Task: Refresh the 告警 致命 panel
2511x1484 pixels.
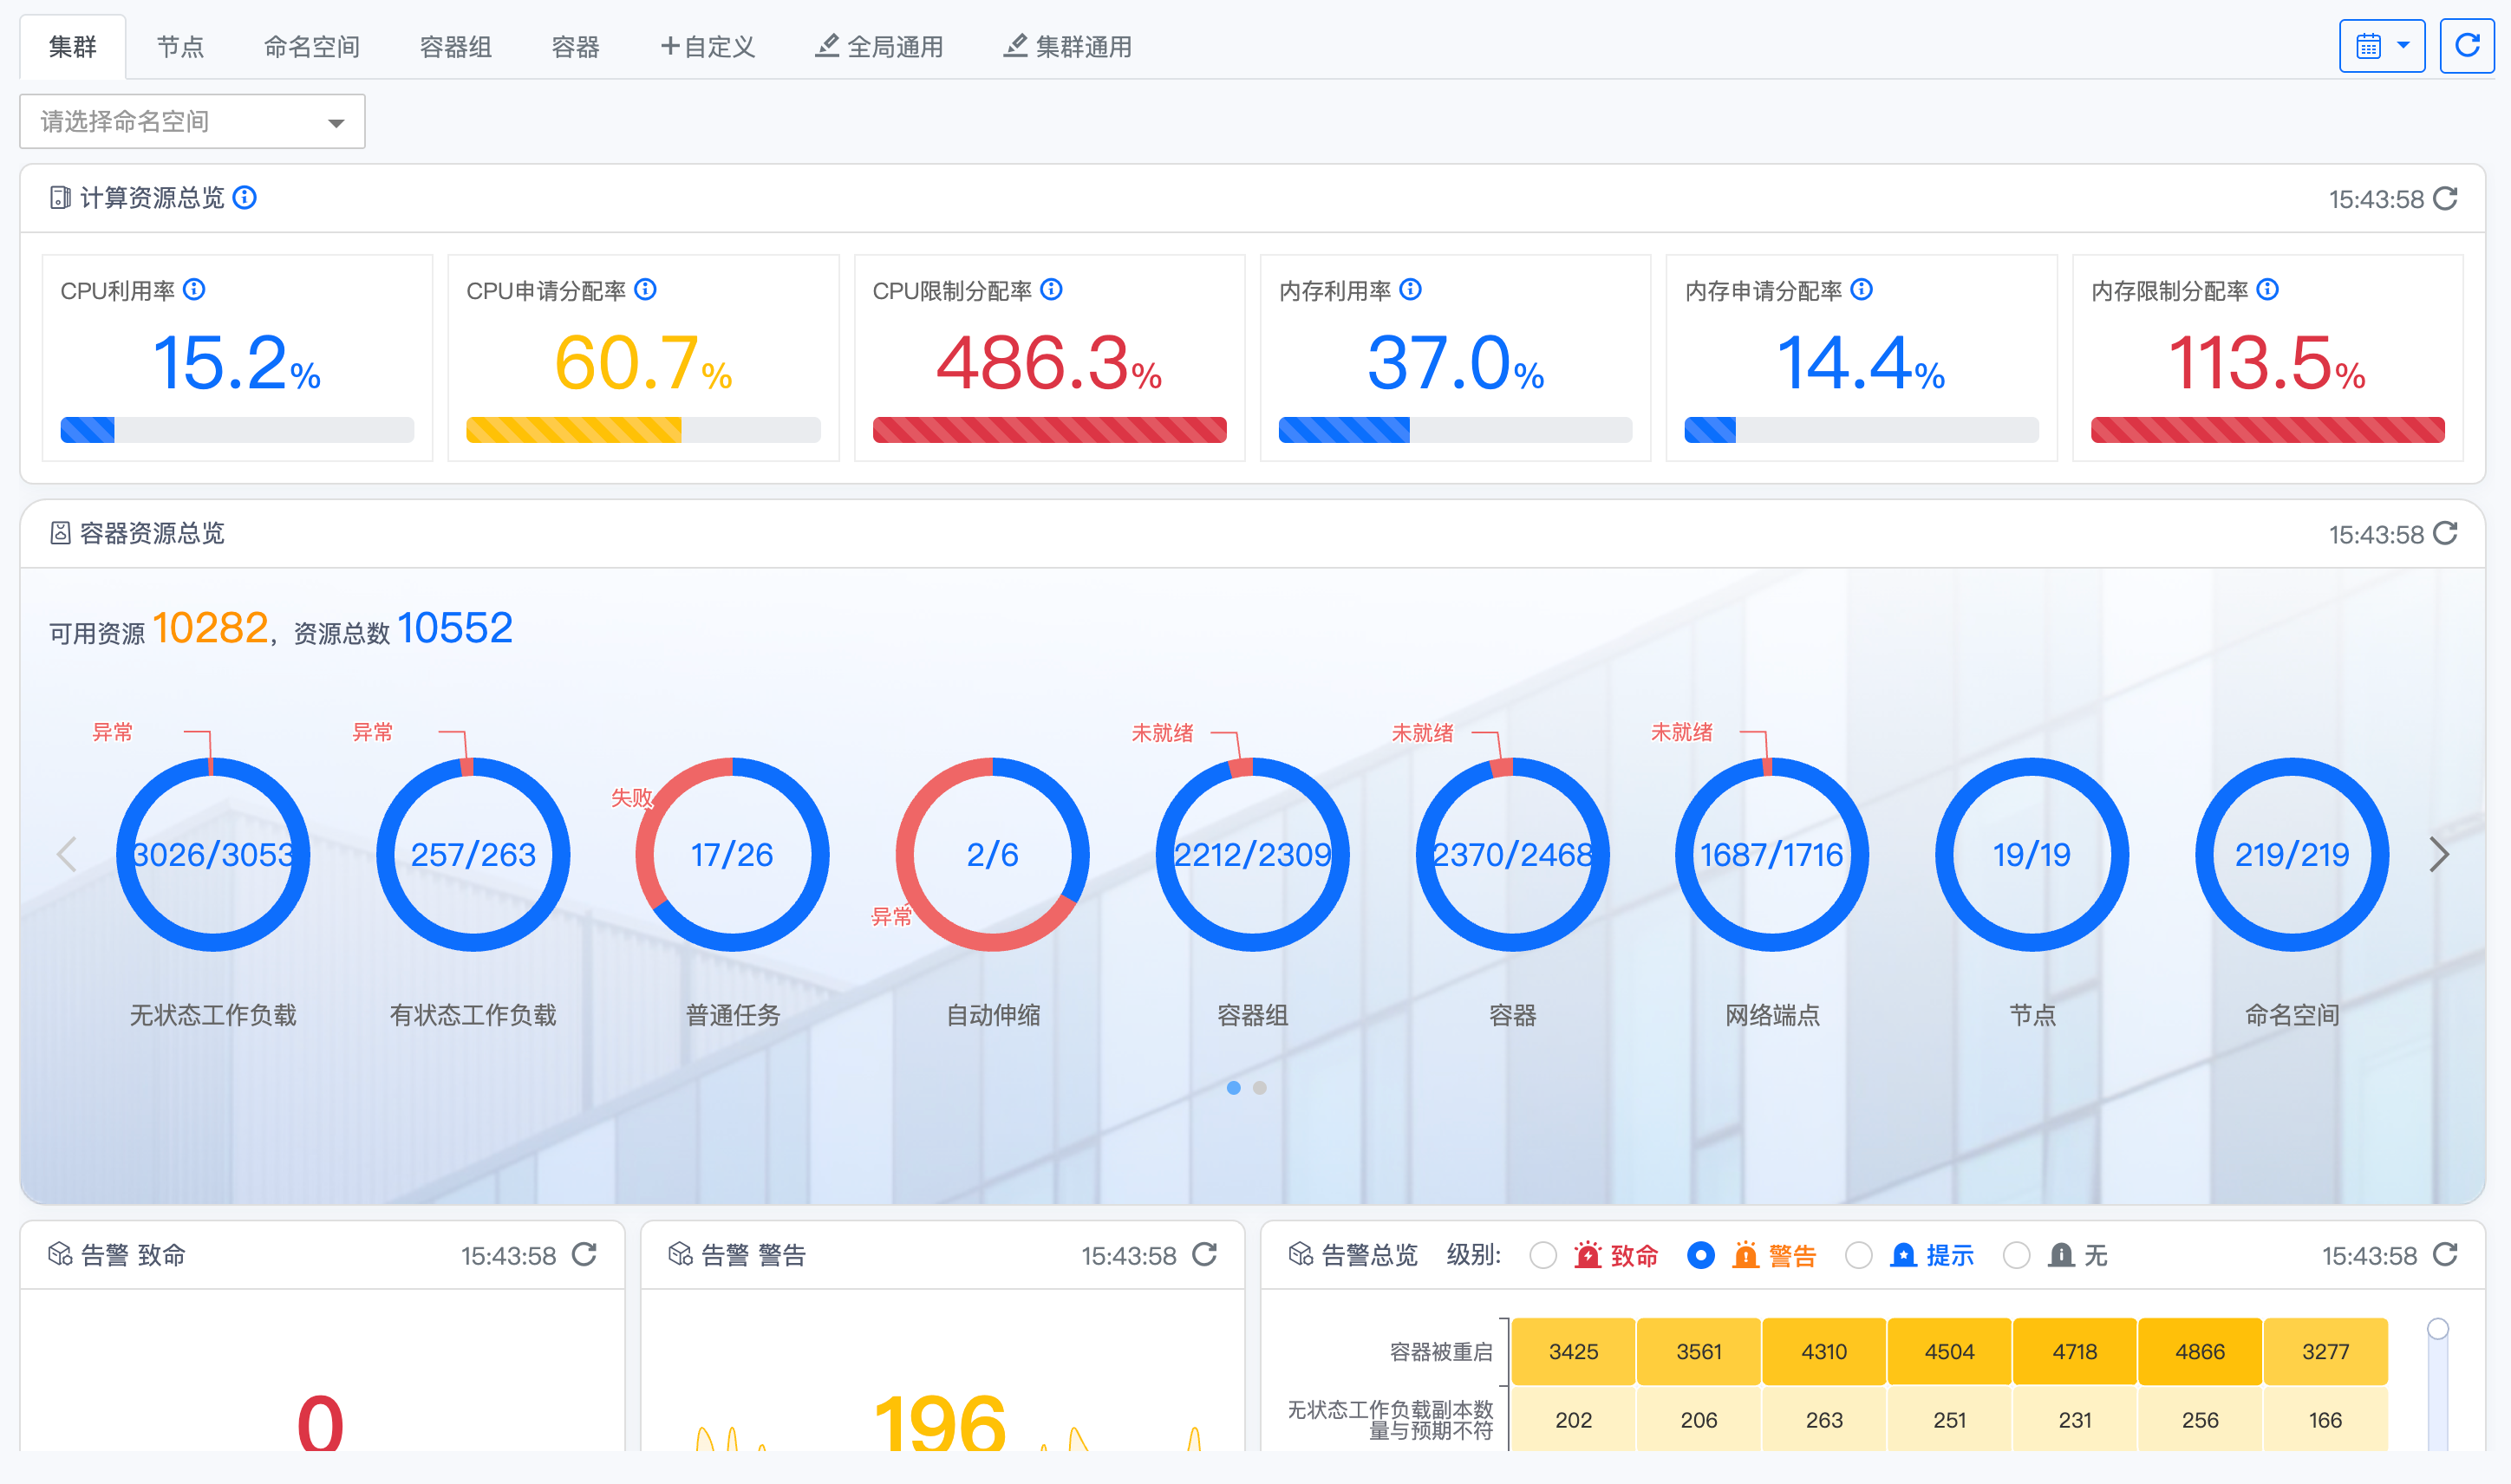Action: click(585, 1254)
